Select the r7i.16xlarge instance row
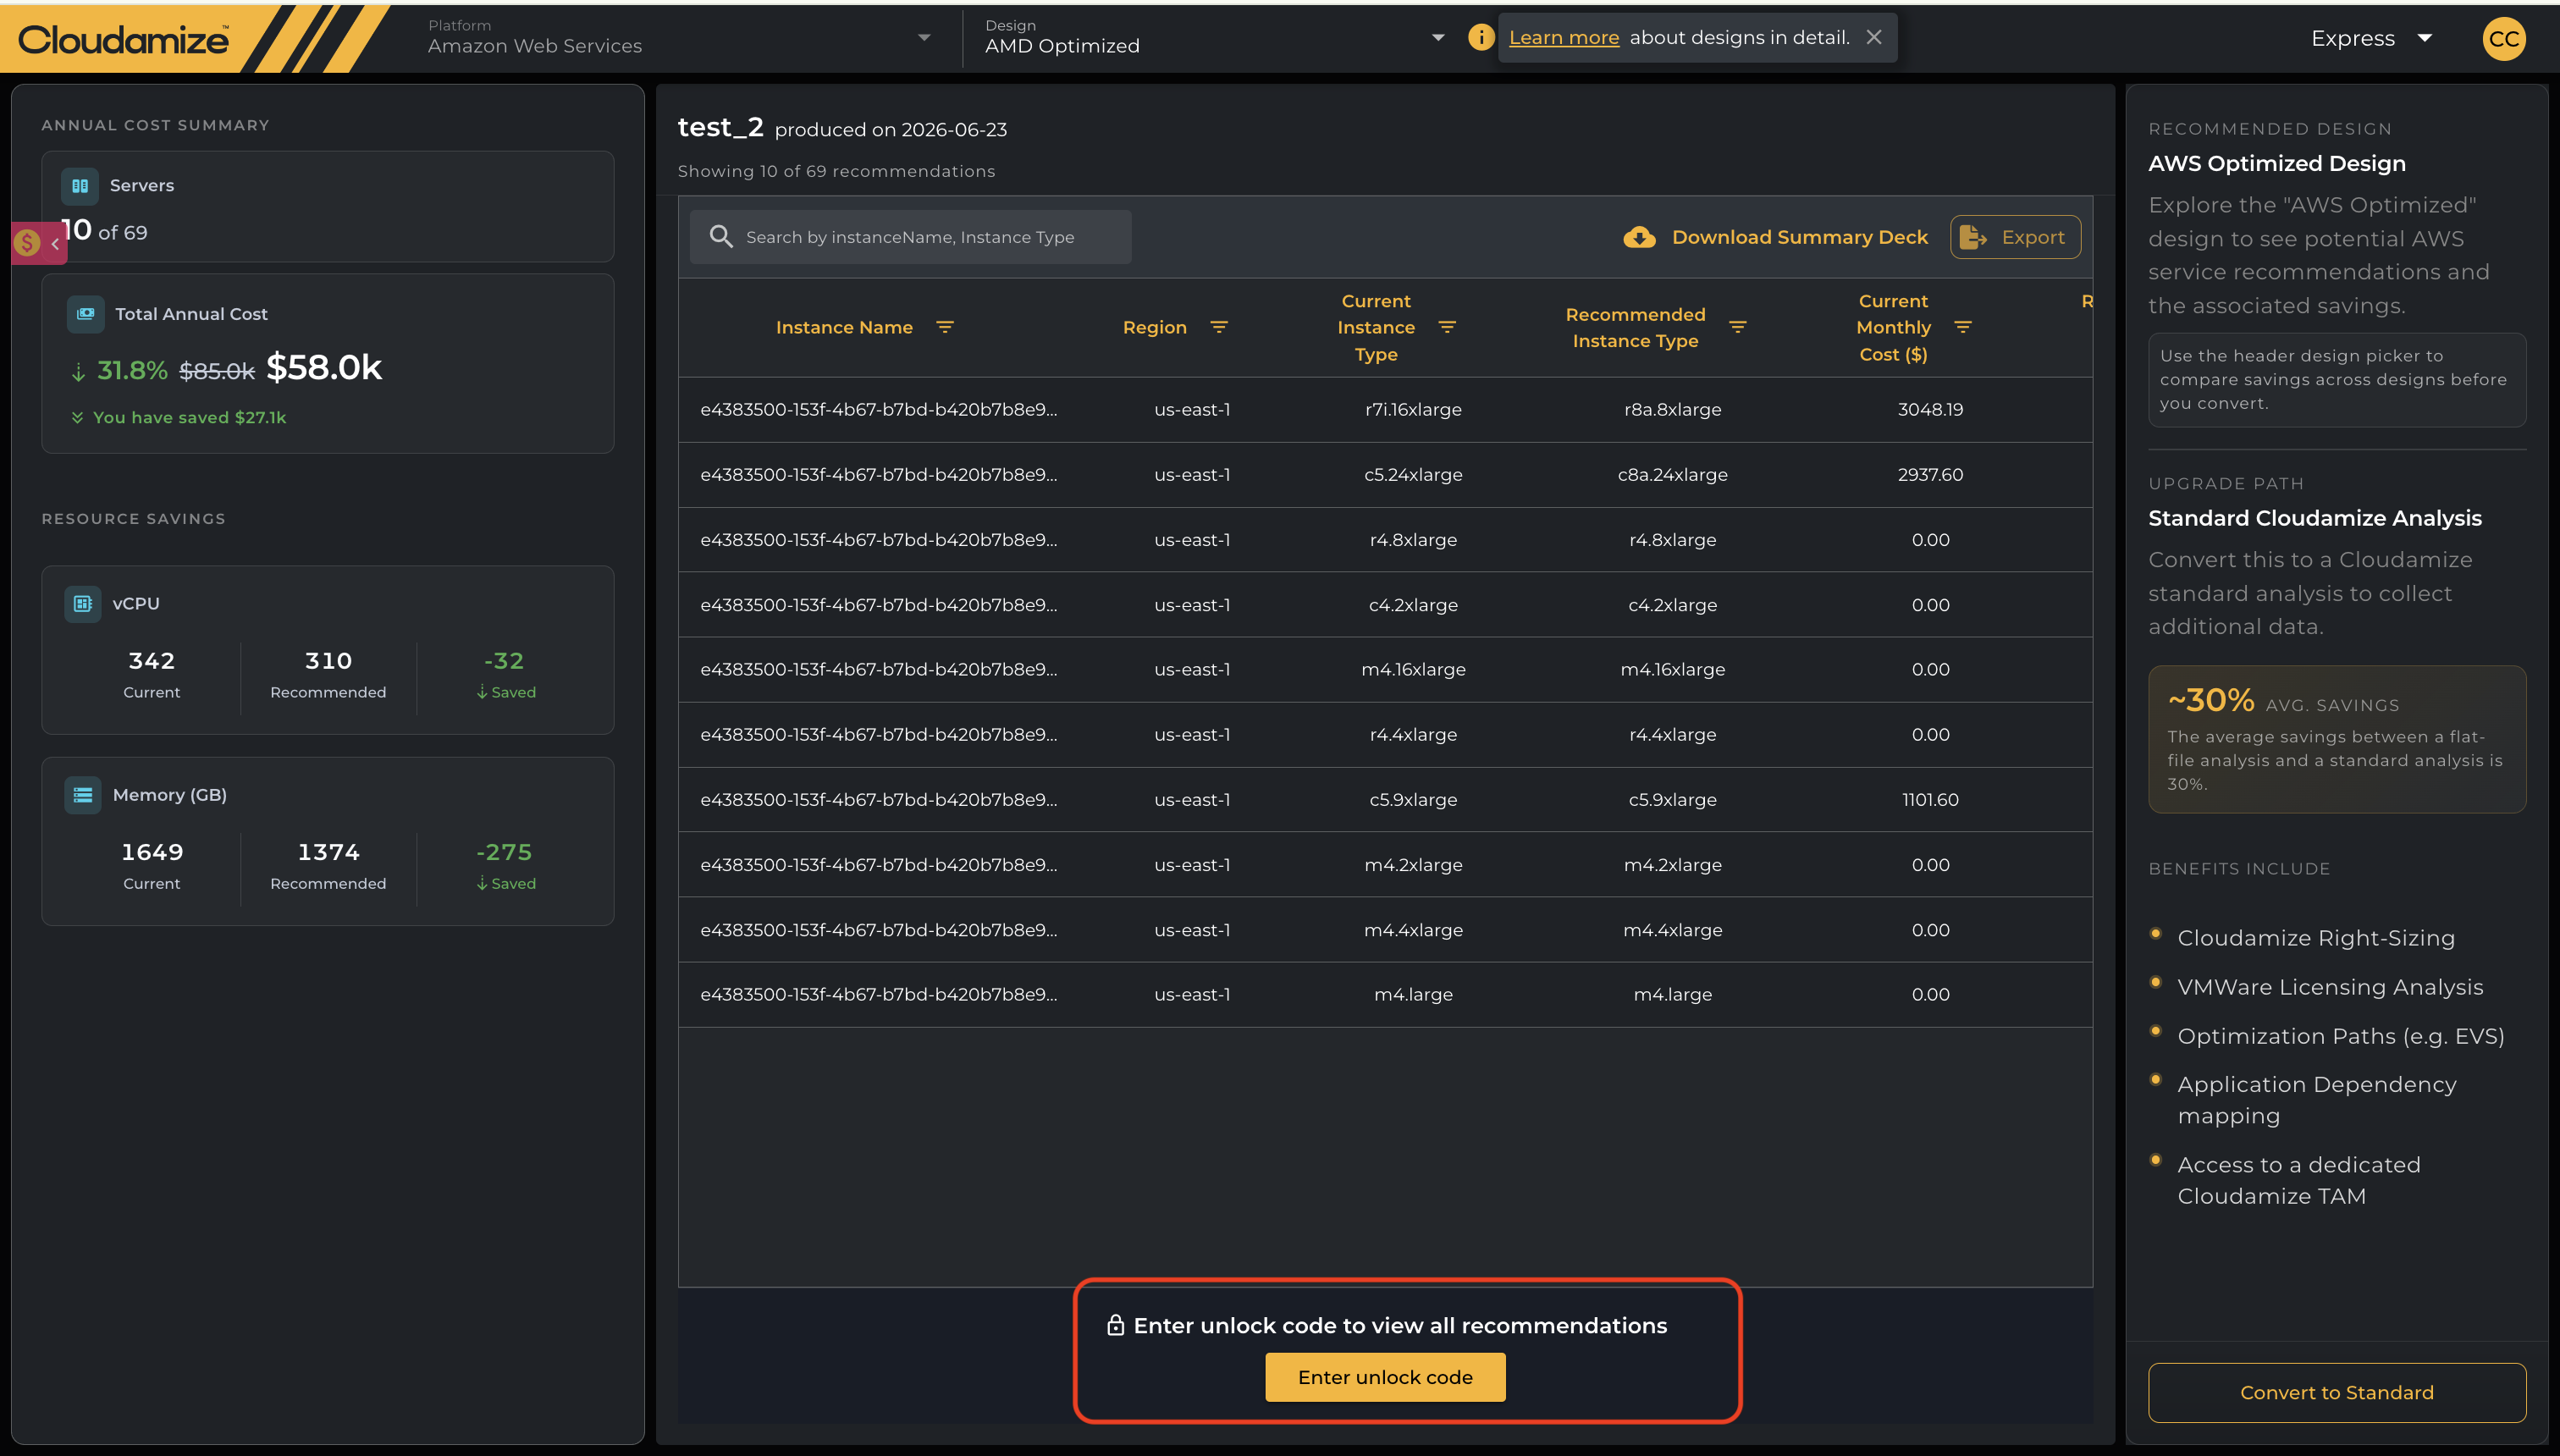2560x1456 pixels. (1385, 409)
